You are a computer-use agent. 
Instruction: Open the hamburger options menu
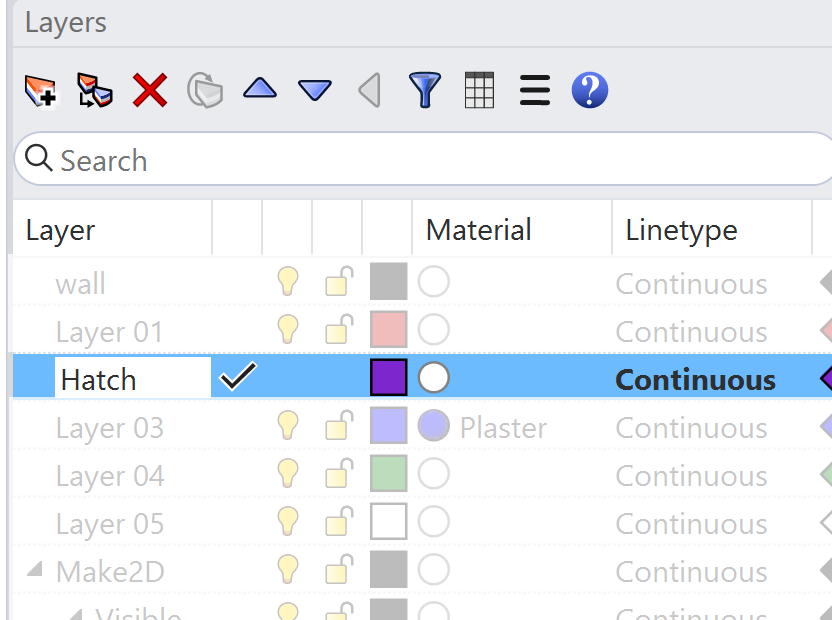tap(535, 91)
